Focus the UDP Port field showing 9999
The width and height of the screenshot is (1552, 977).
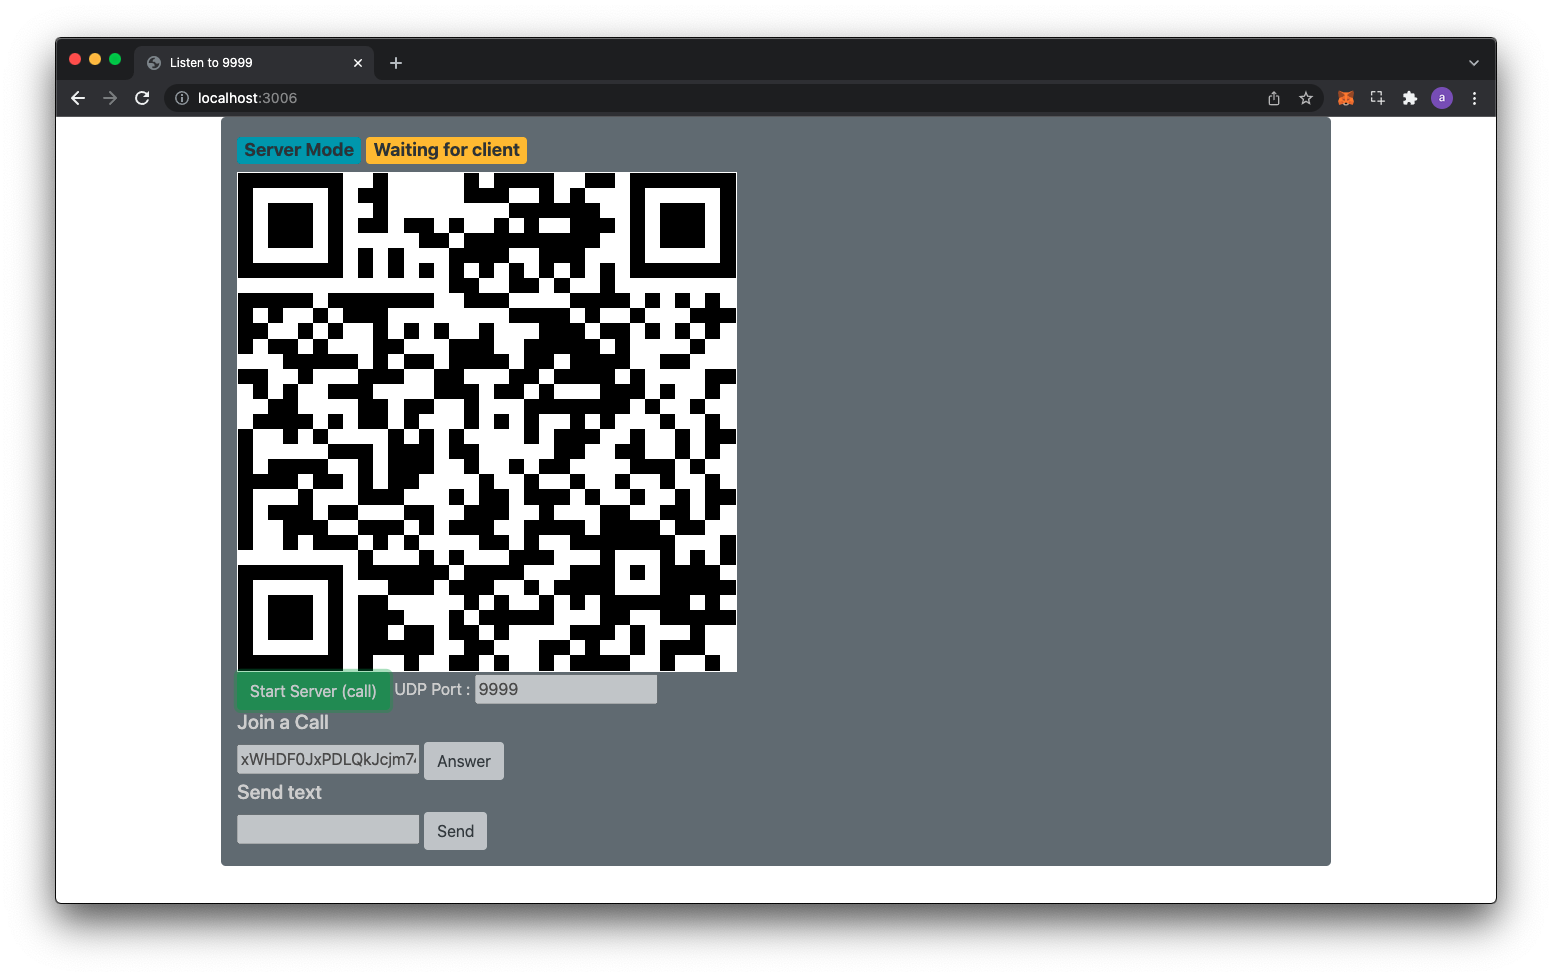(x=566, y=689)
